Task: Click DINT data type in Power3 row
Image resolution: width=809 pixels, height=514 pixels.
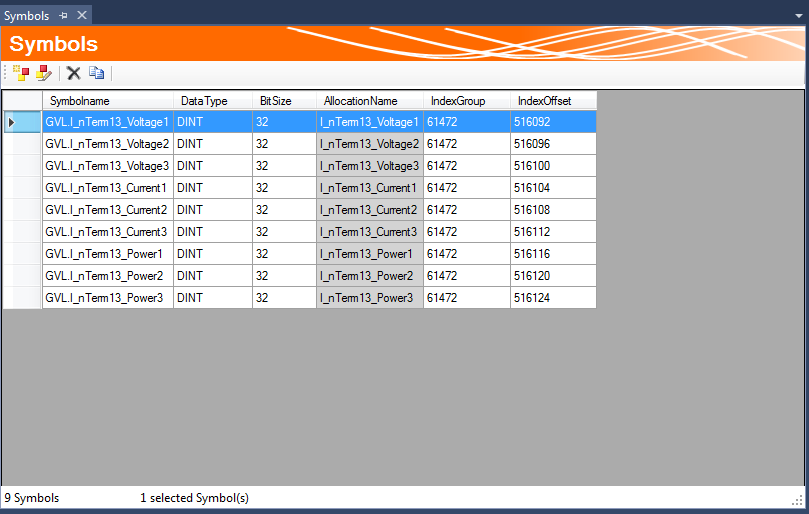Action: pyautogui.click(x=213, y=298)
